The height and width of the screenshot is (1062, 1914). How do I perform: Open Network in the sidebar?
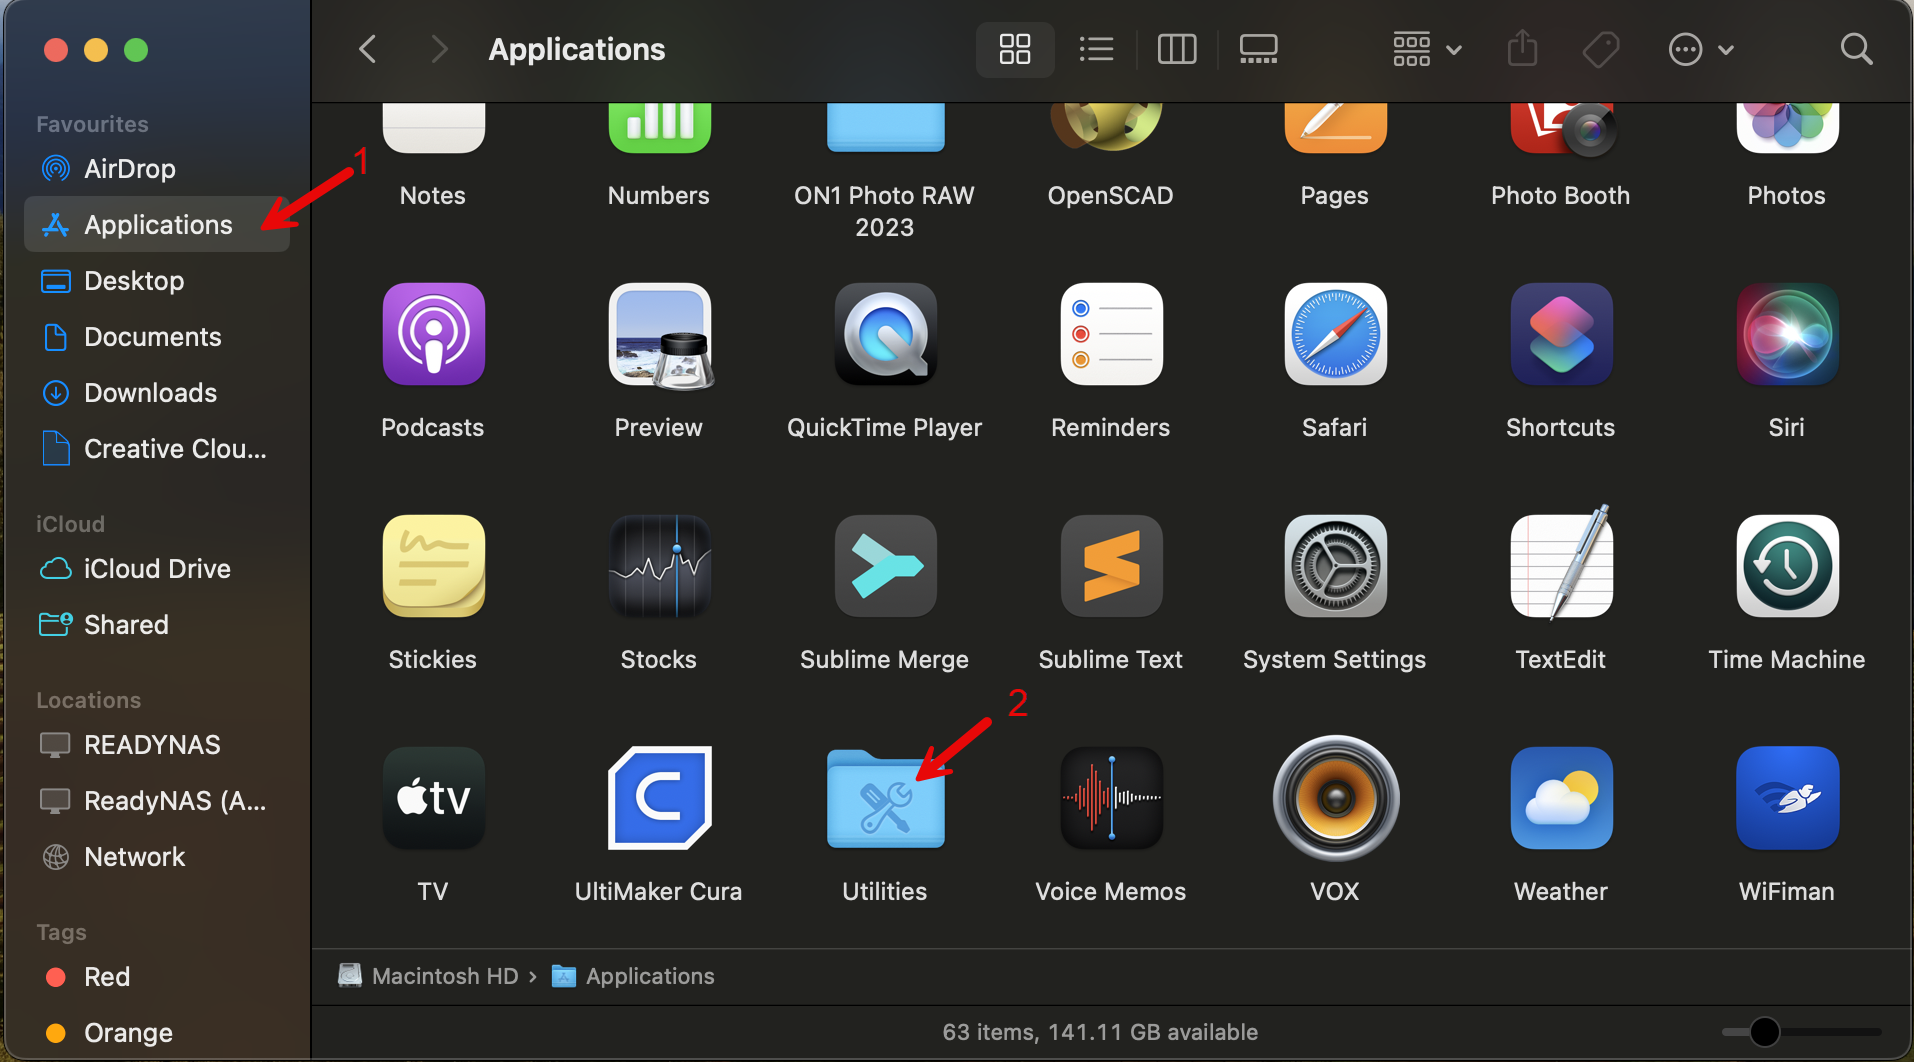coord(157,857)
